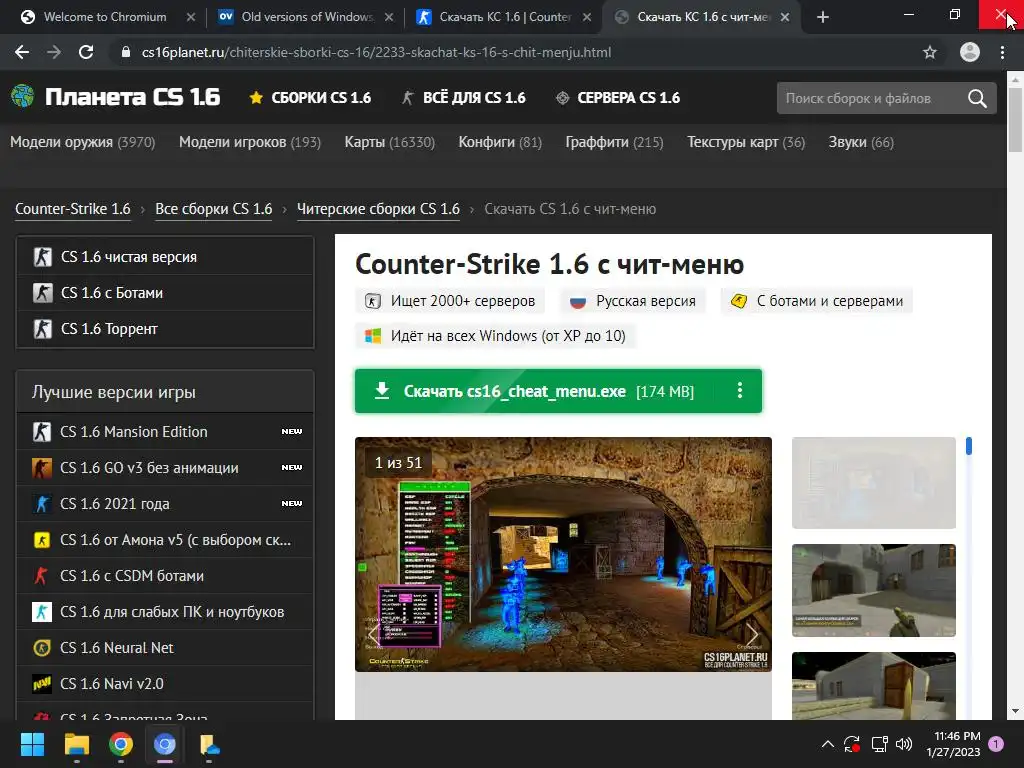Follow the Все сборки CS 1.6 breadcrumb
This screenshot has height=768, width=1024.
tap(214, 209)
